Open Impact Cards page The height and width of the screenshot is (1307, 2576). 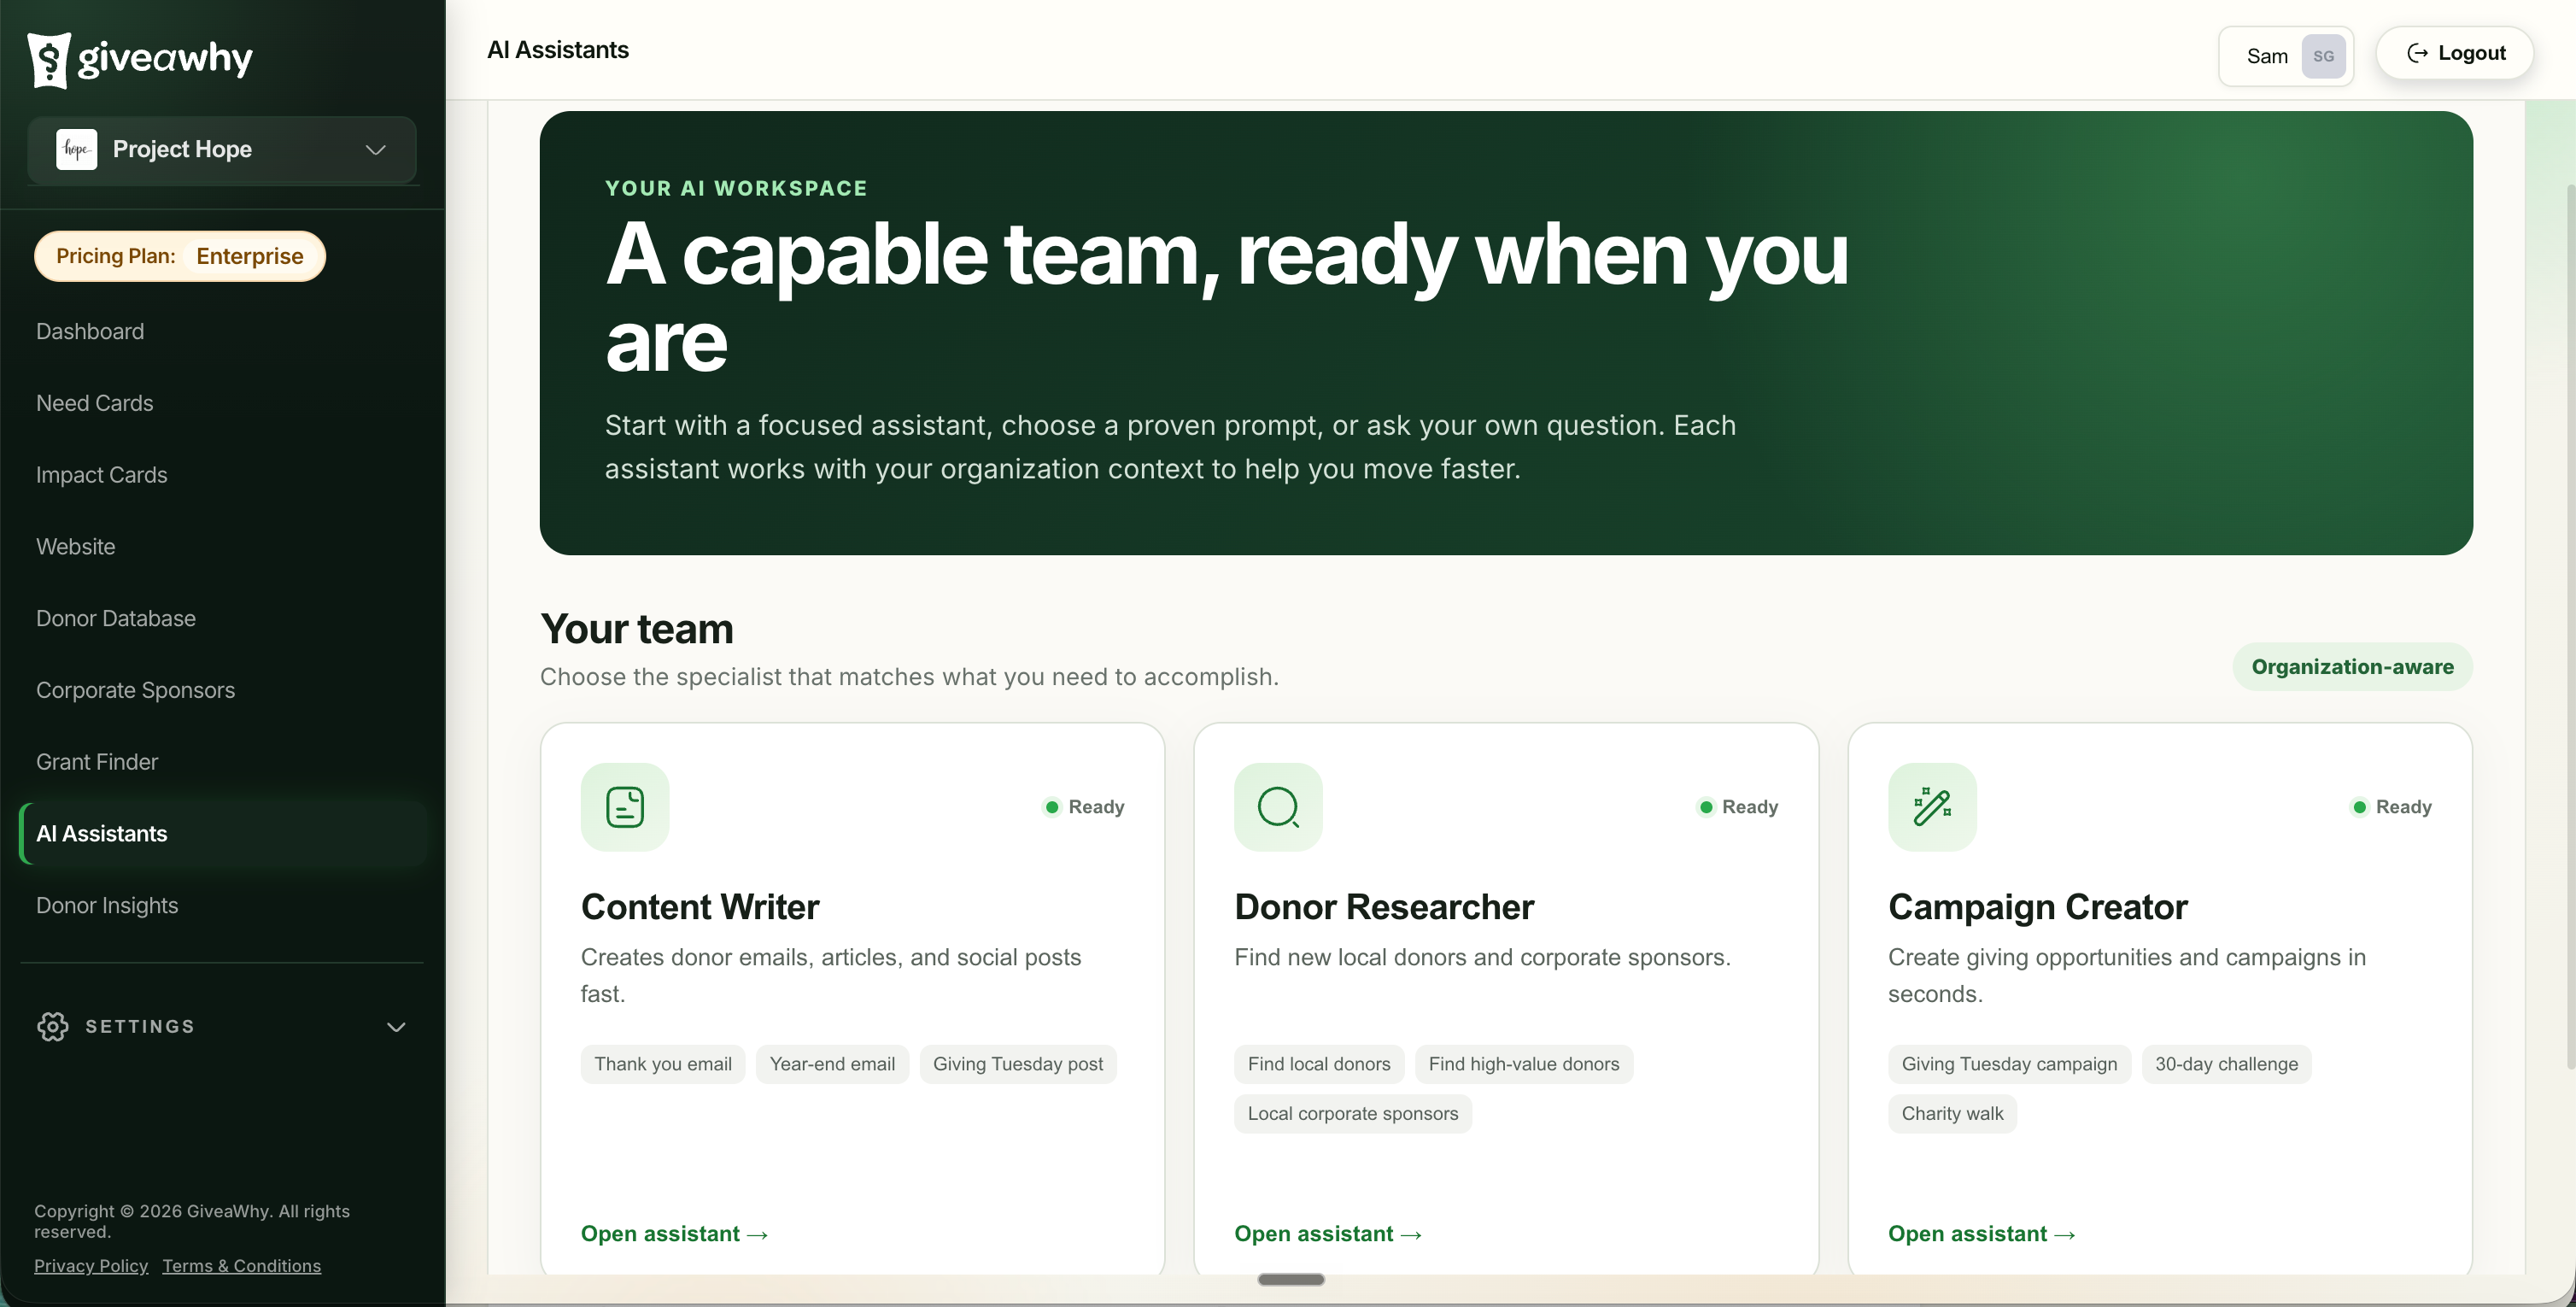(102, 475)
